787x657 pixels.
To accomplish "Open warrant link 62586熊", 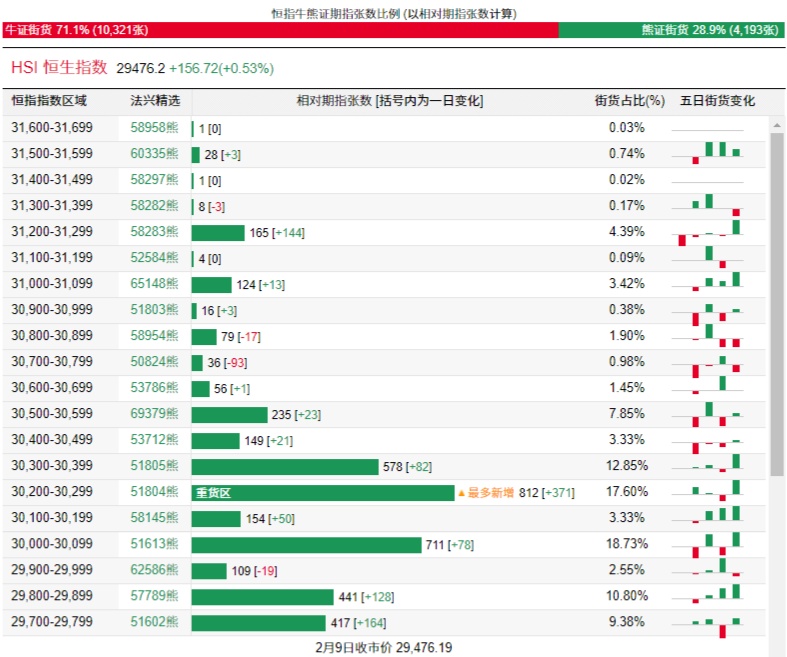I will pyautogui.click(x=154, y=570).
